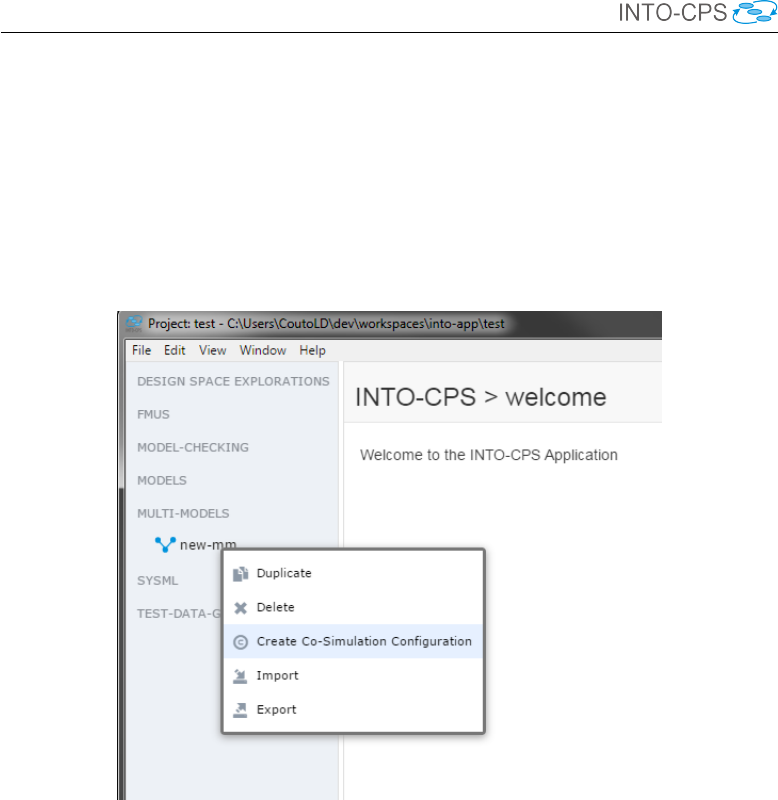The height and width of the screenshot is (800, 778).
Task: Choose Delete from the context menu
Action: click(353, 607)
